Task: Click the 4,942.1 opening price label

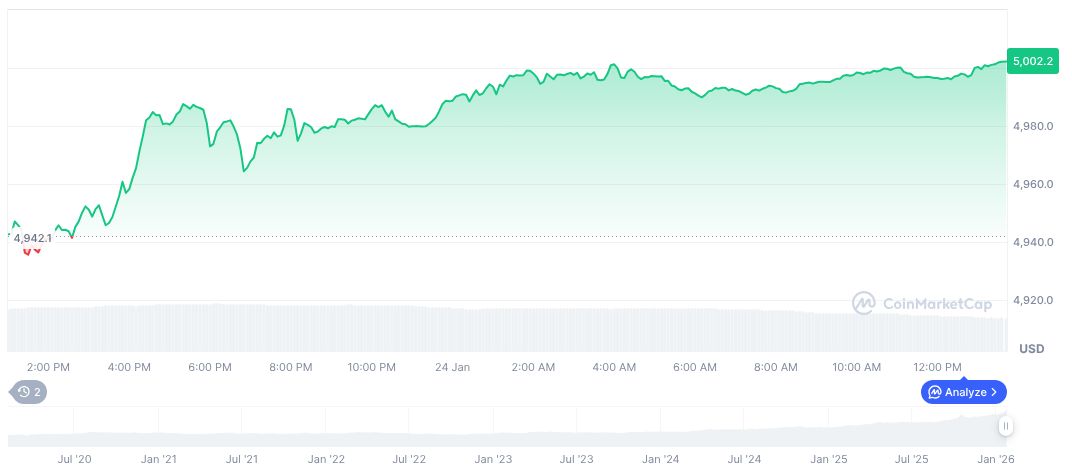Action: tap(33, 238)
